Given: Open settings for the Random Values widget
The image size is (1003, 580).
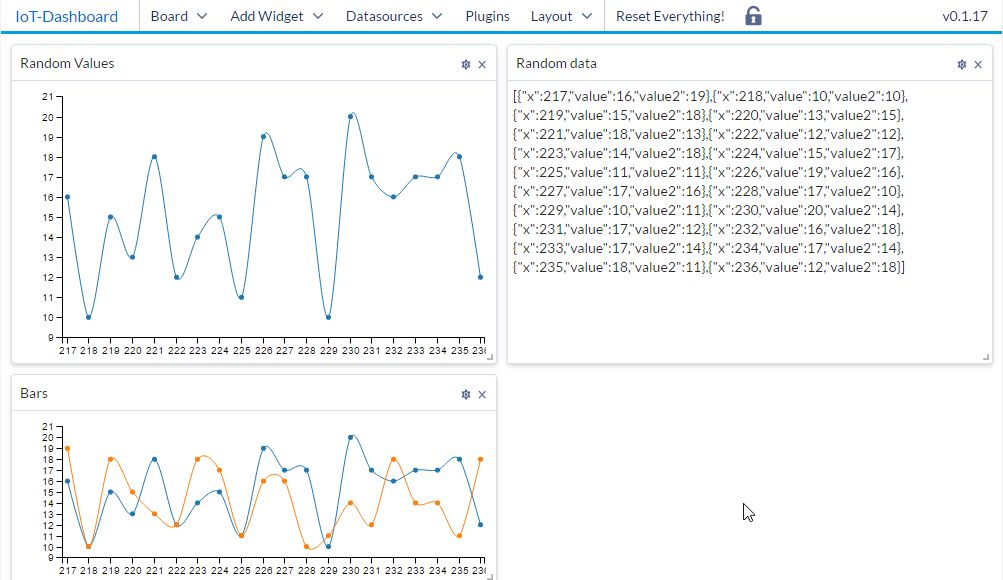Looking at the screenshot, I should coord(466,63).
